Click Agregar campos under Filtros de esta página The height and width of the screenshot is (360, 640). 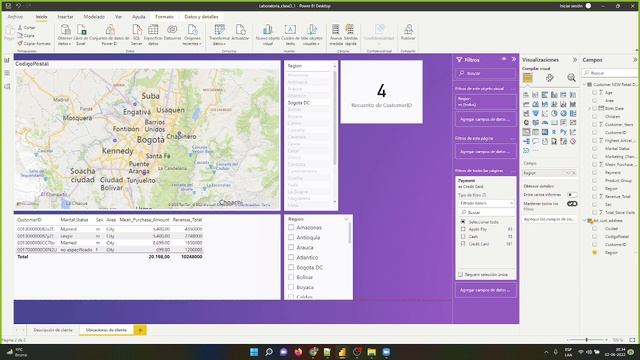click(485, 151)
